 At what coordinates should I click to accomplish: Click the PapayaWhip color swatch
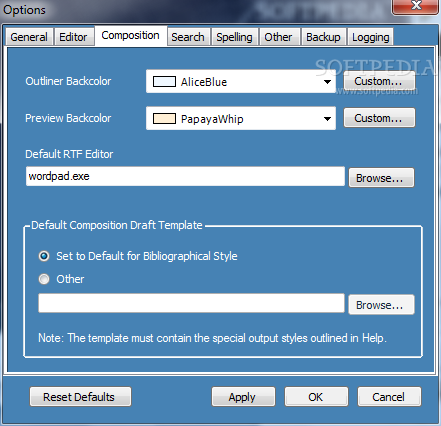(164, 118)
